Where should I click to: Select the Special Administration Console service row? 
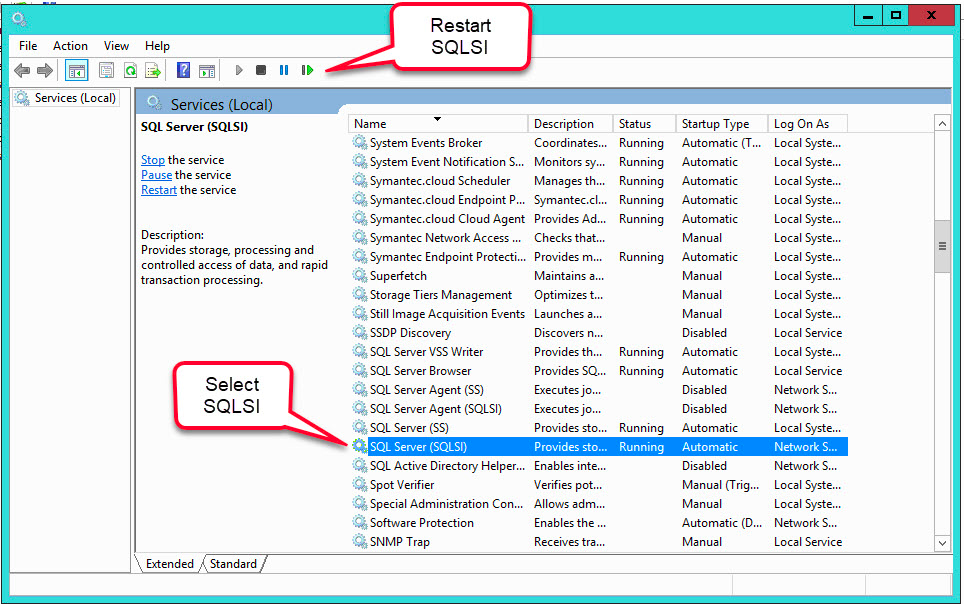pyautogui.click(x=599, y=504)
